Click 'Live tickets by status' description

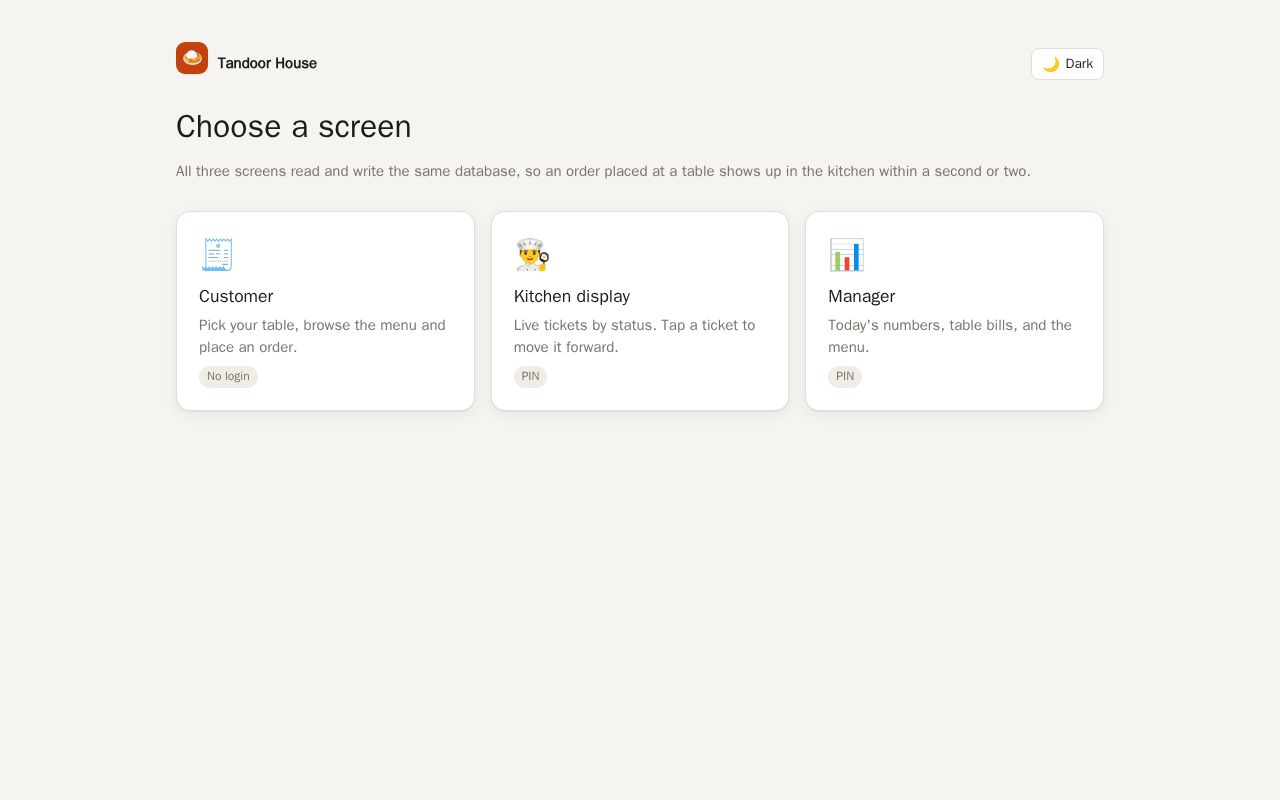point(635,336)
